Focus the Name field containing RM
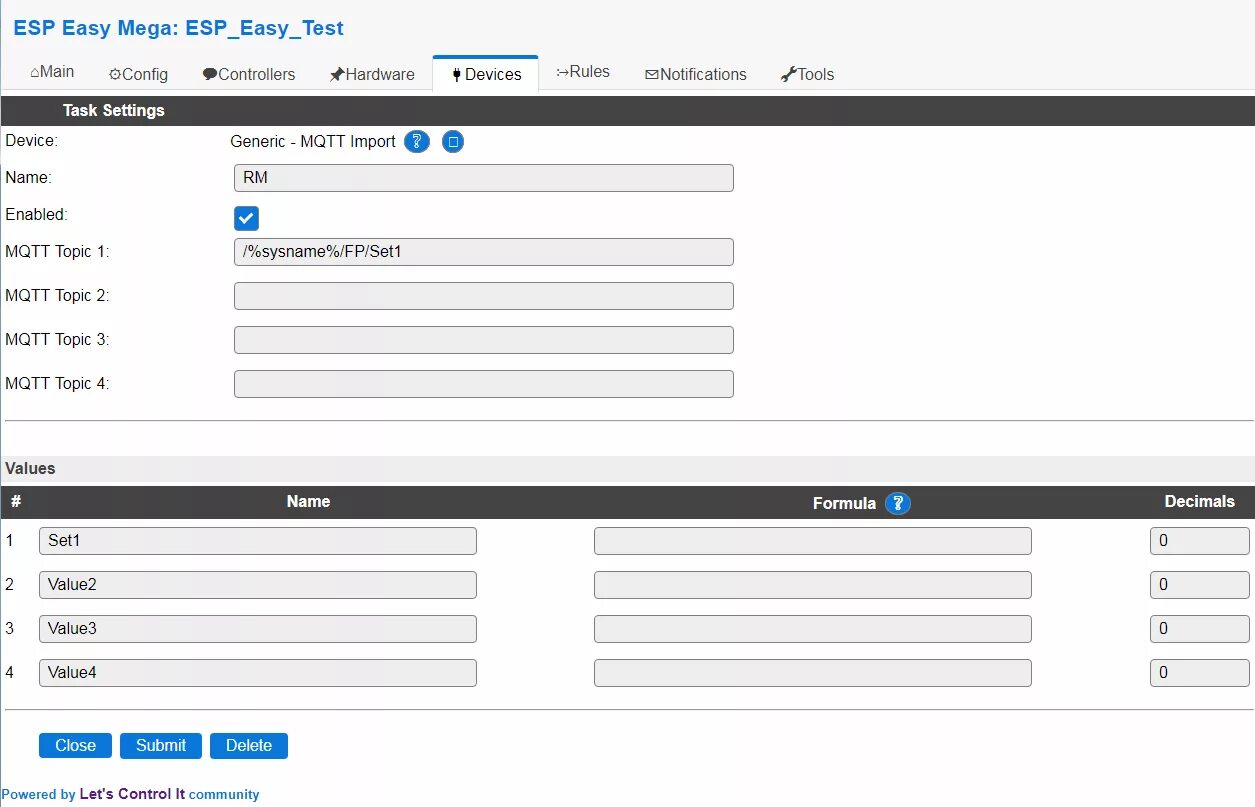The height and width of the screenshot is (807, 1255). pos(484,178)
